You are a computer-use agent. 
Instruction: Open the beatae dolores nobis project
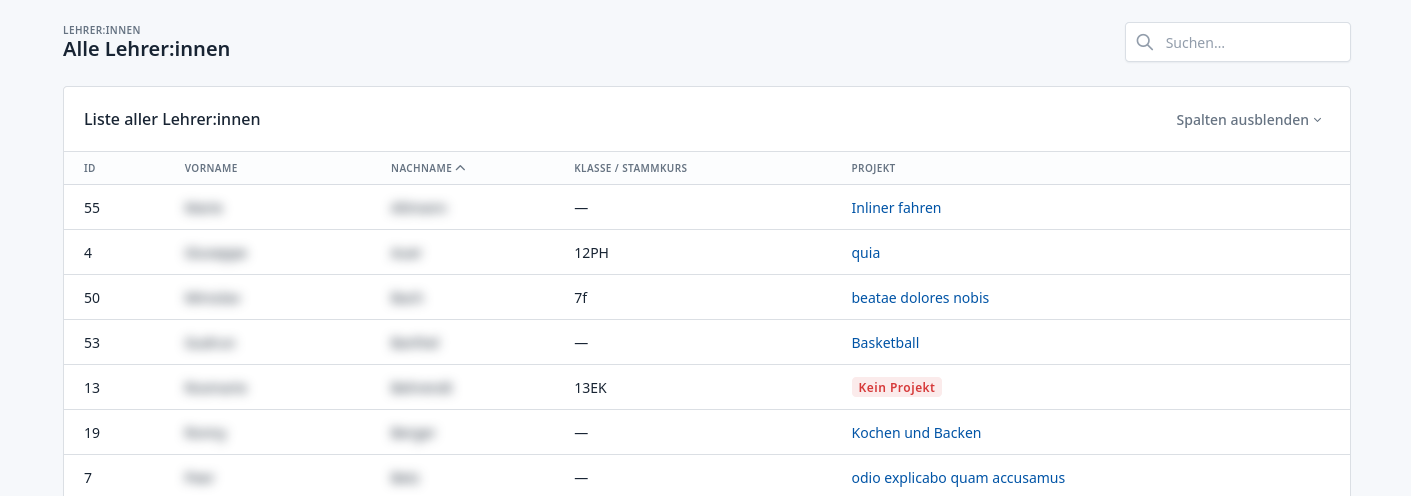920,298
